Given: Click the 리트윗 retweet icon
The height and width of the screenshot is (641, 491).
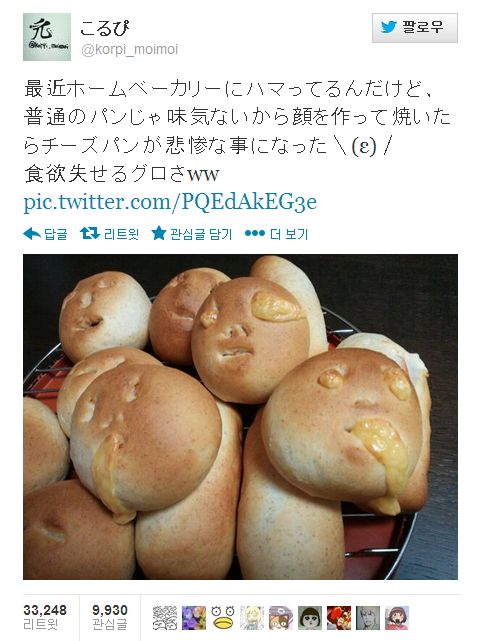Looking at the screenshot, I should point(90,234).
